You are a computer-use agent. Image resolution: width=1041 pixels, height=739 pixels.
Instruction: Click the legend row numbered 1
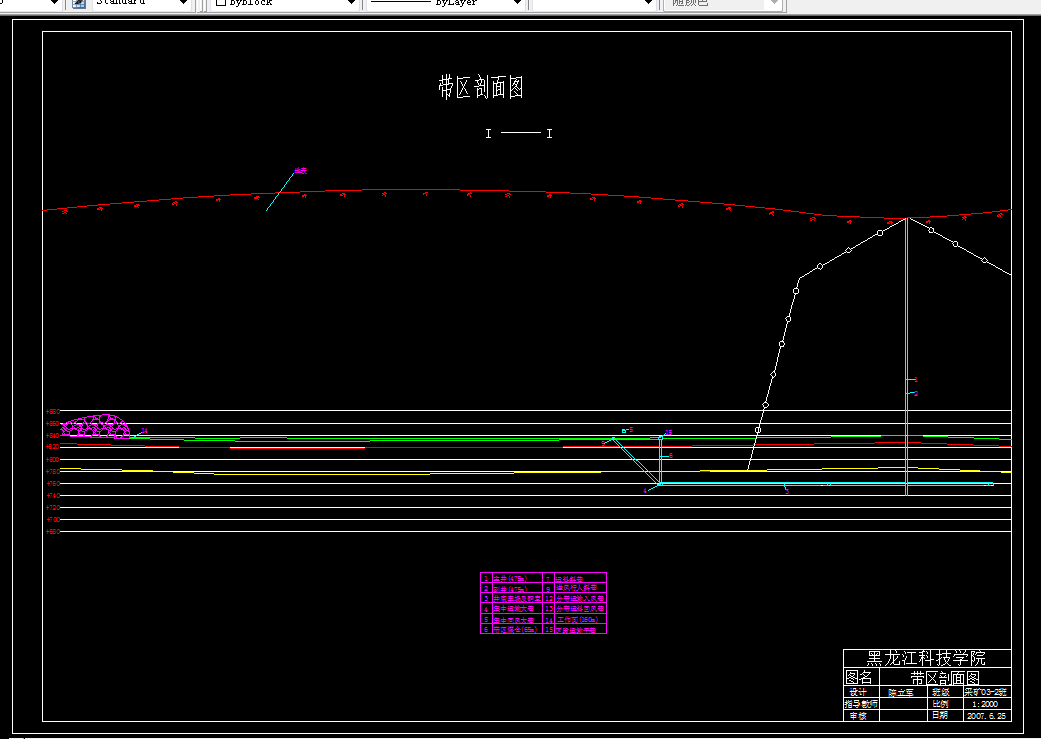point(511,578)
